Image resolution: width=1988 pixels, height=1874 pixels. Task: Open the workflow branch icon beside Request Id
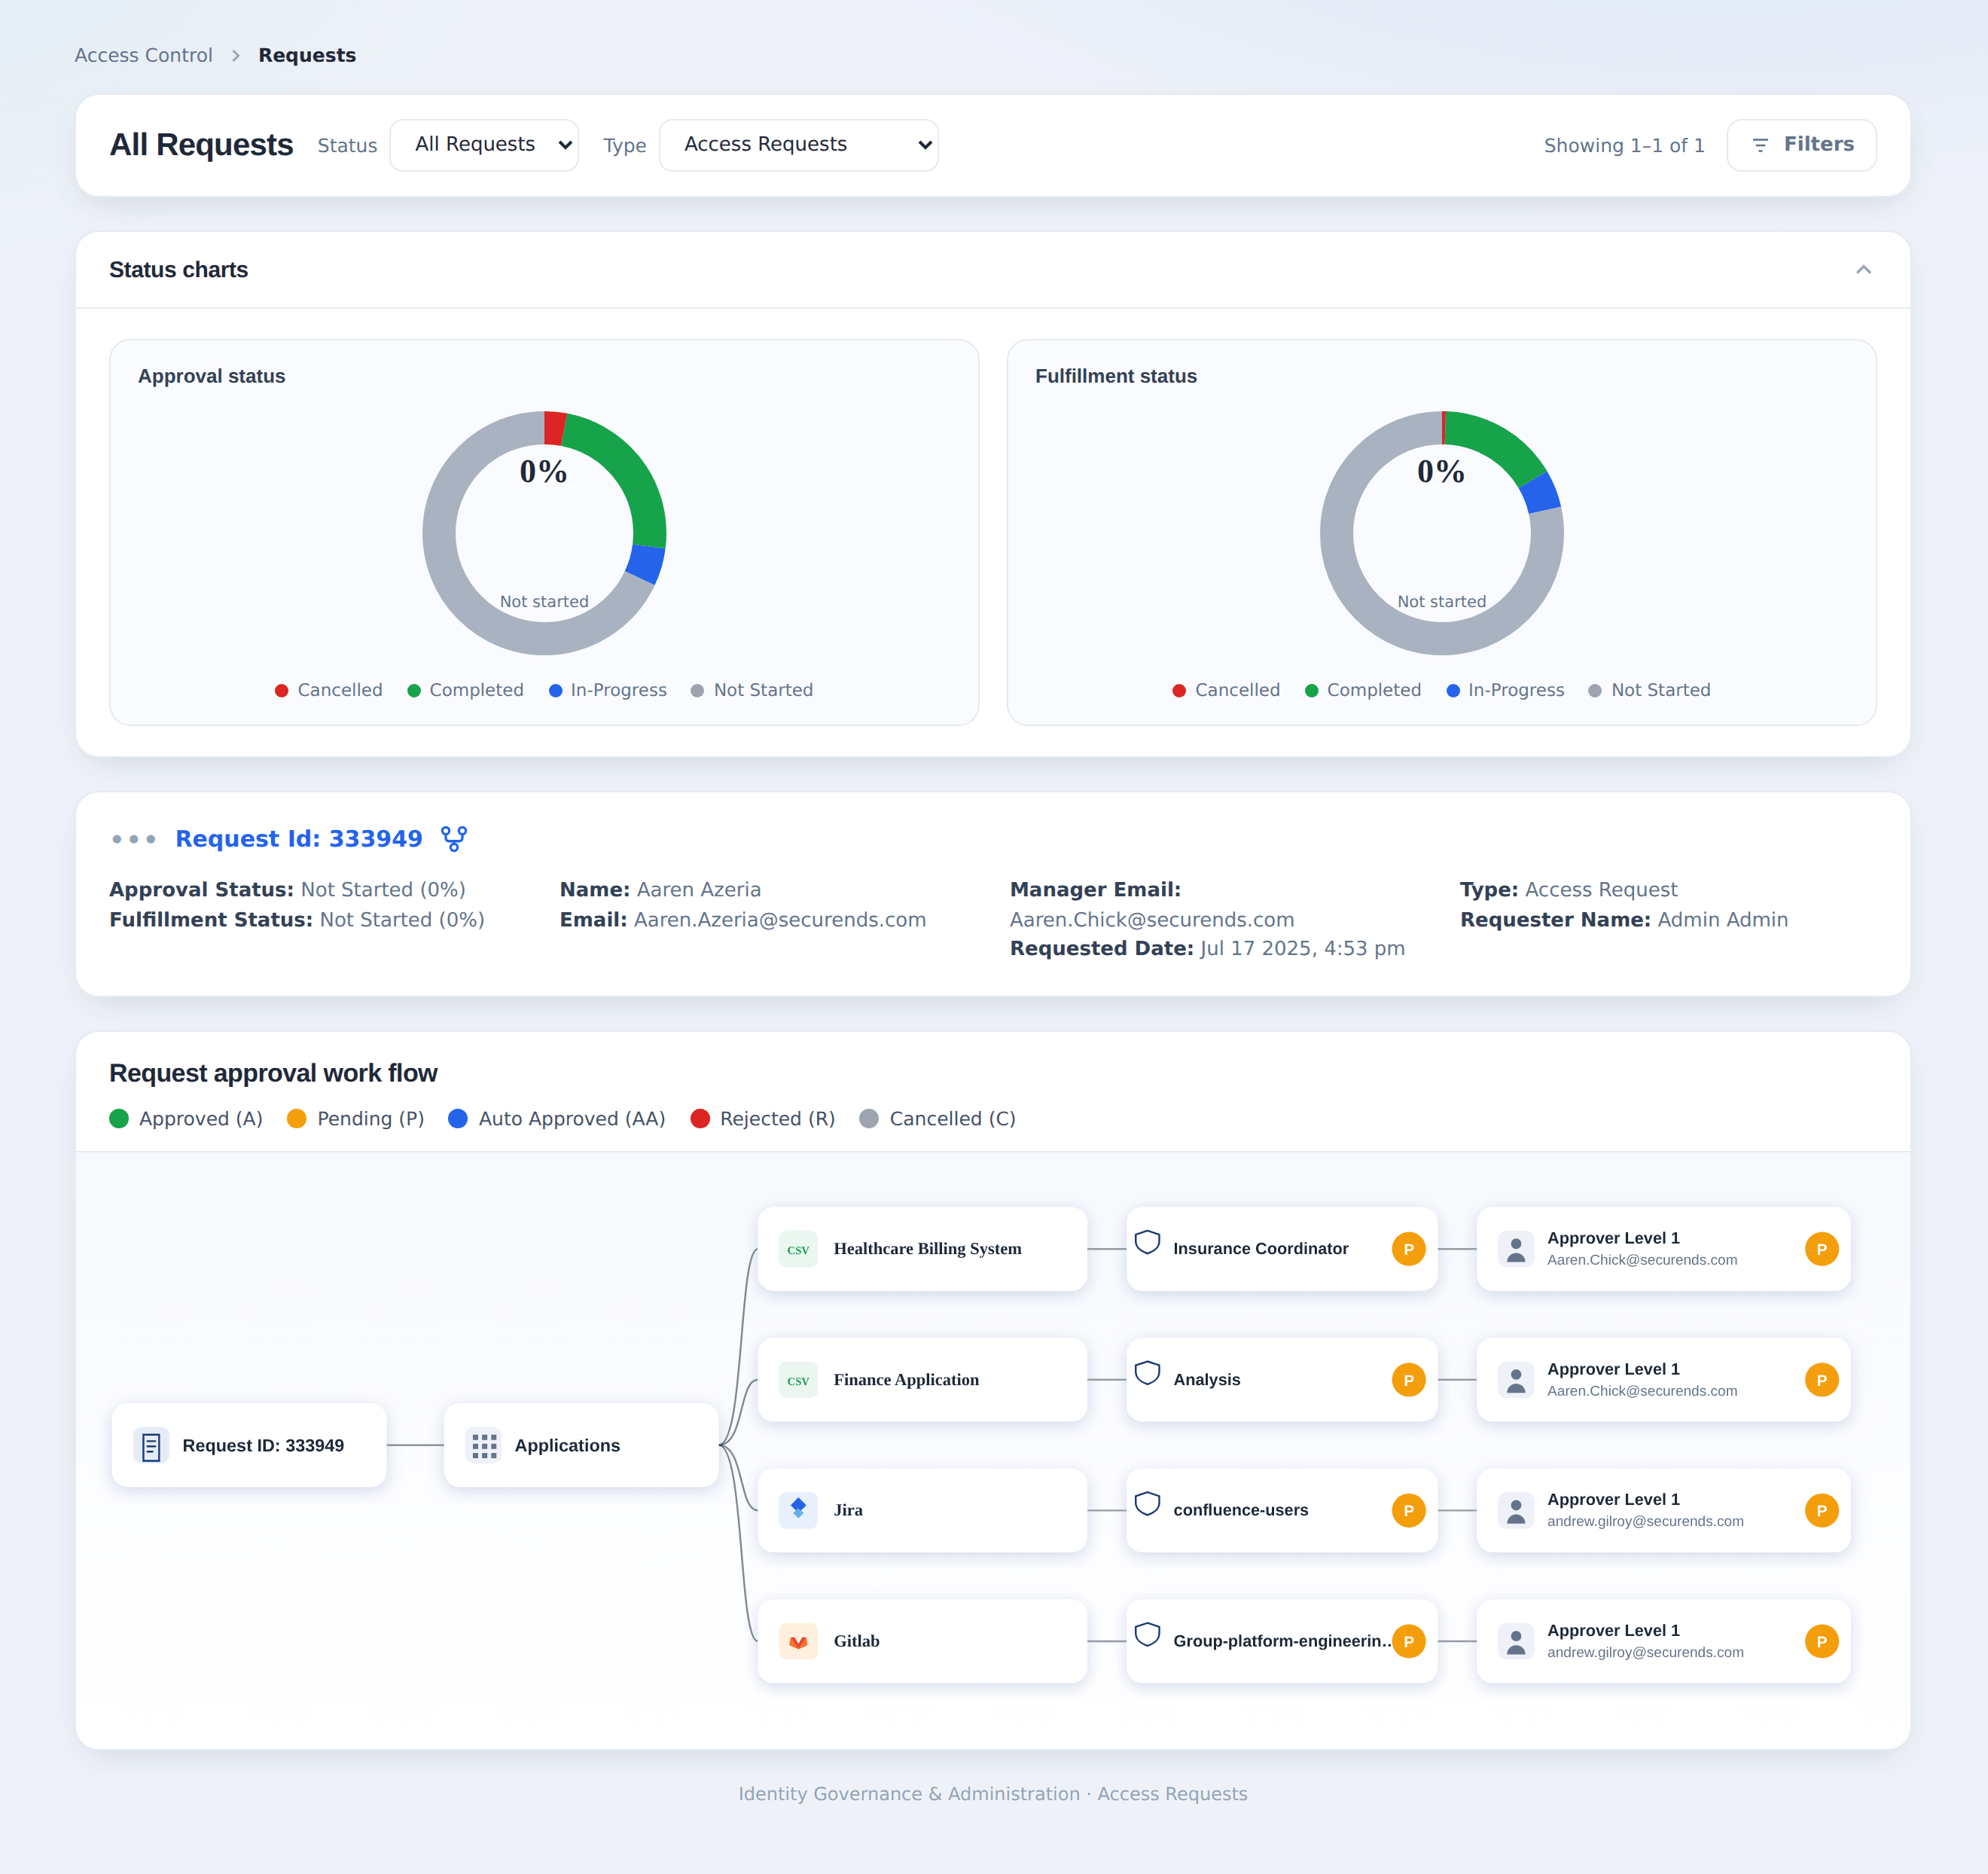coord(454,838)
